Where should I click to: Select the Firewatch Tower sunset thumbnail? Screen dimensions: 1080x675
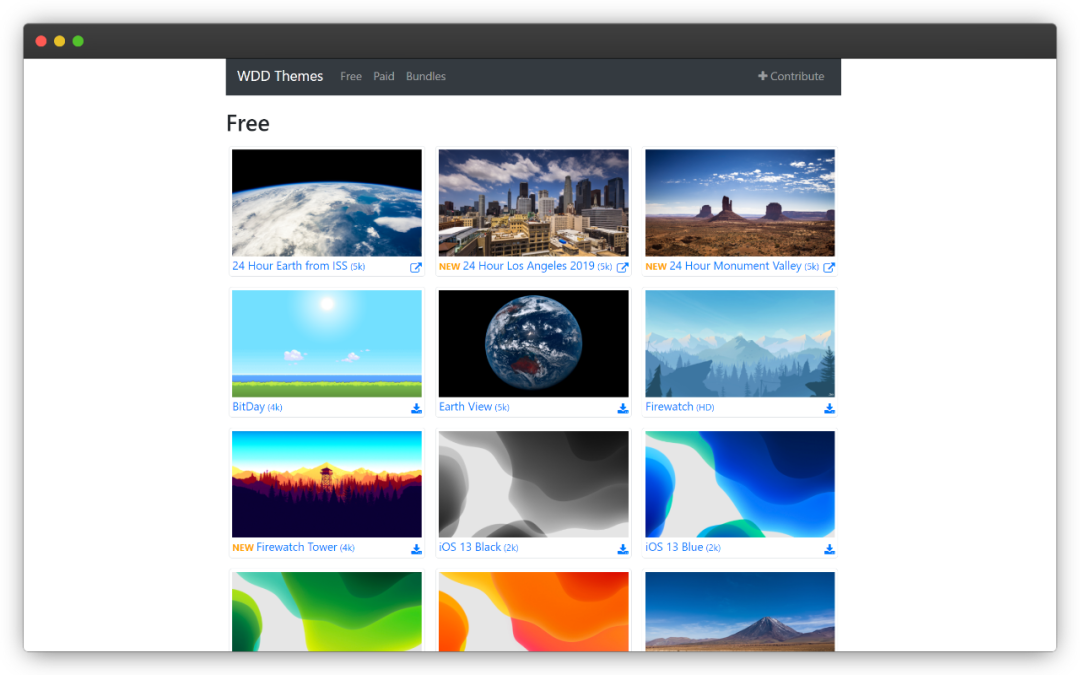(x=326, y=484)
